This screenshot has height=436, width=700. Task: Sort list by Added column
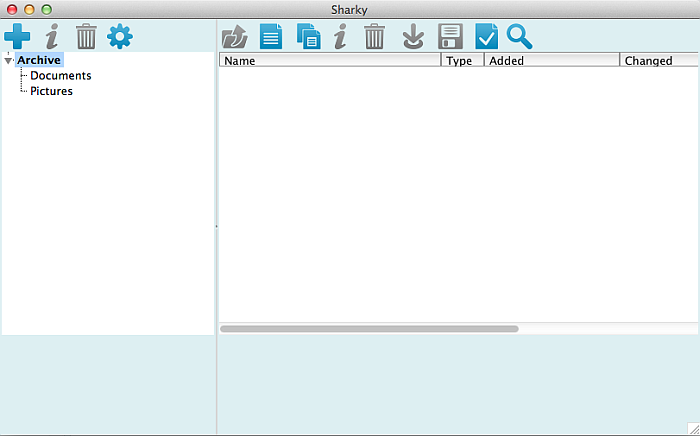click(x=551, y=61)
